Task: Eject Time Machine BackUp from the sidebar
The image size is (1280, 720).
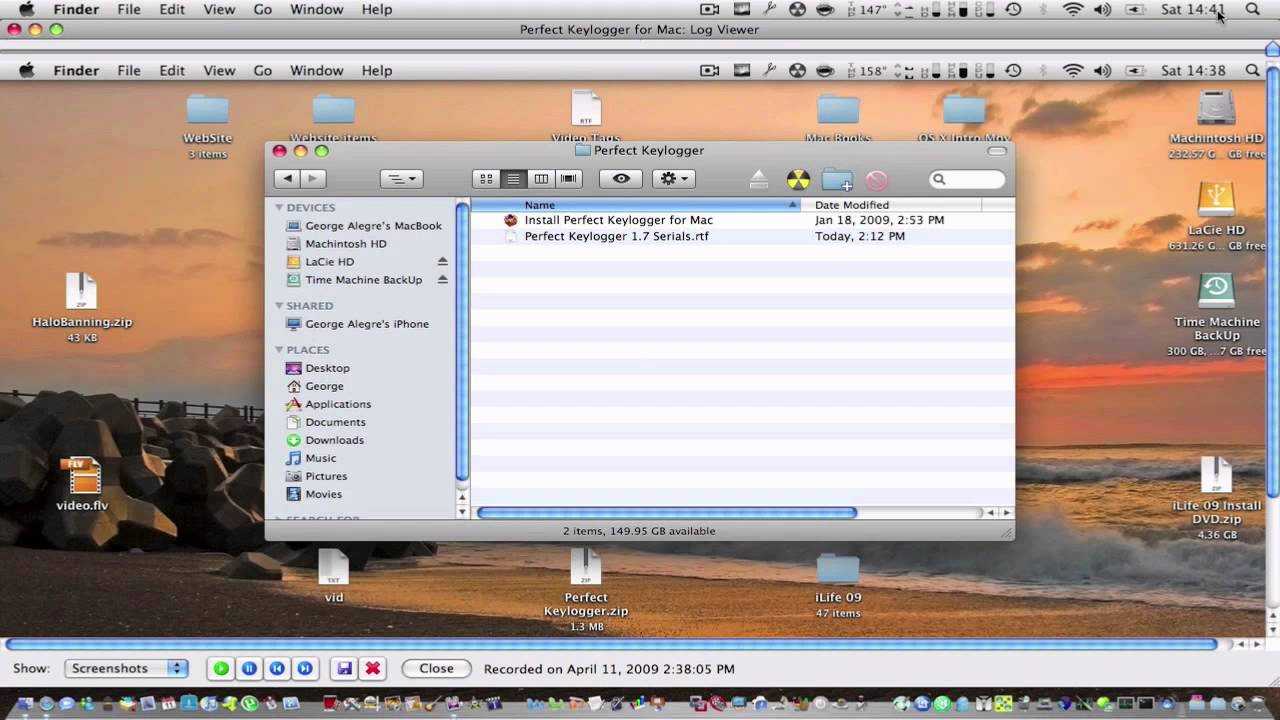Action: (443, 280)
